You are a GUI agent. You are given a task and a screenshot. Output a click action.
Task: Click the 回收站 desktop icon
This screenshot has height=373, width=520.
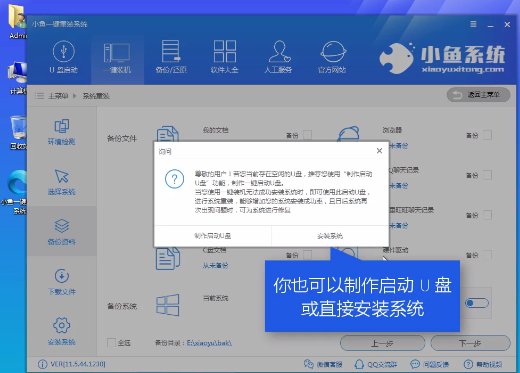coord(17,132)
